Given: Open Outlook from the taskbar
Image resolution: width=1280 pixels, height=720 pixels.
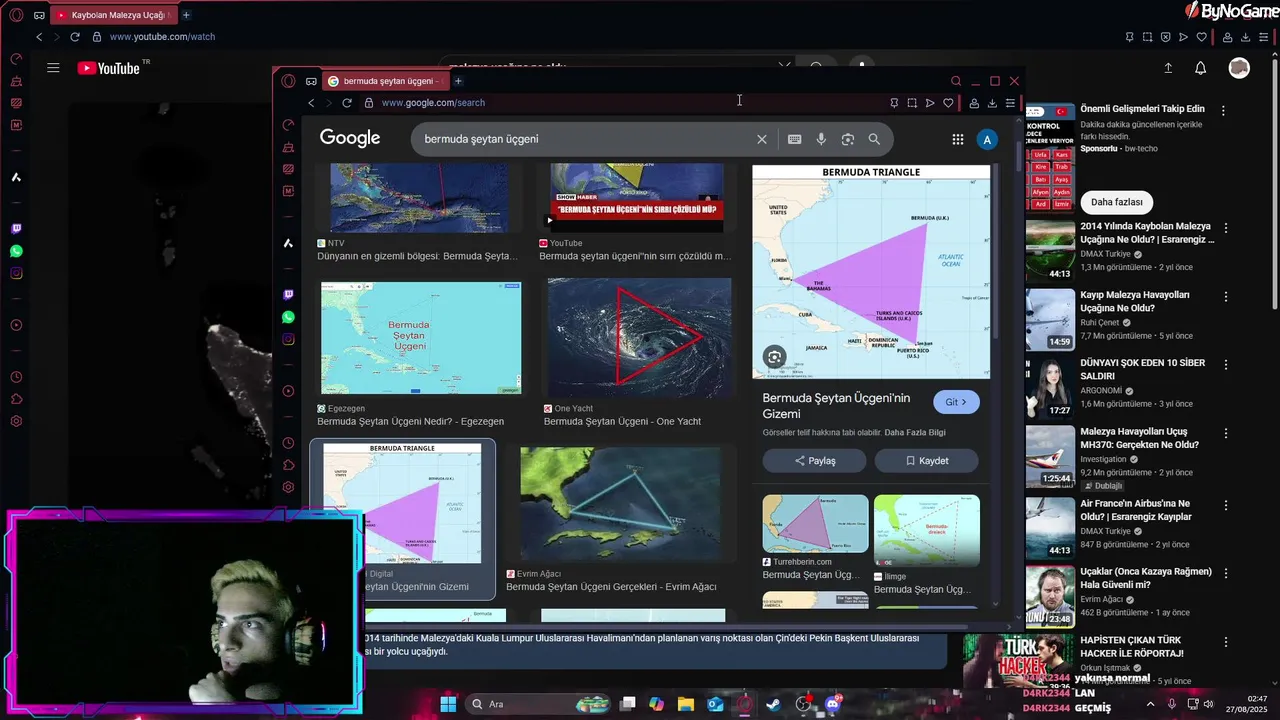Looking at the screenshot, I should (715, 704).
